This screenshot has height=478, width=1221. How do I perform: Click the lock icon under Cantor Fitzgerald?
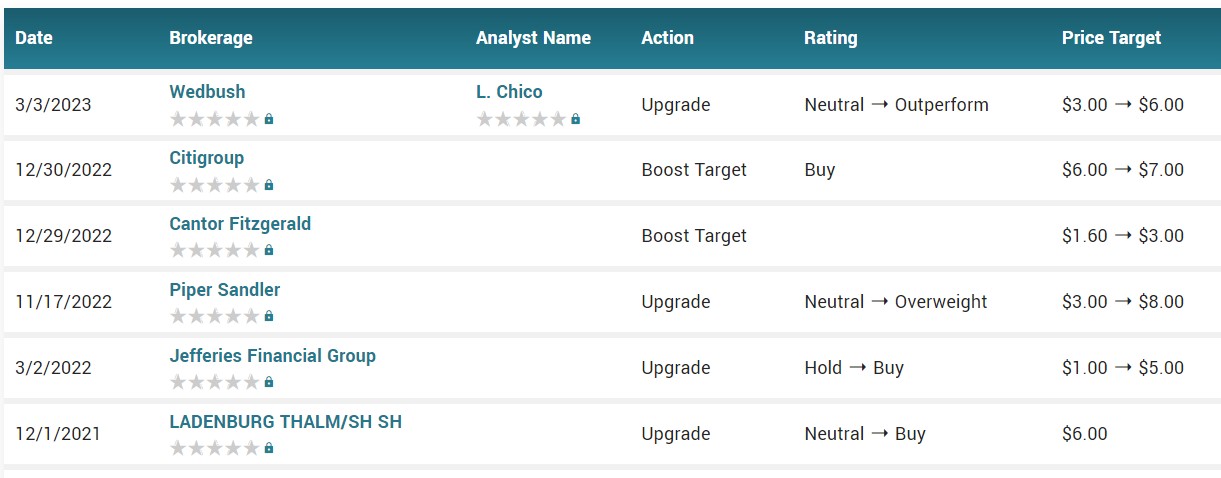[269, 251]
